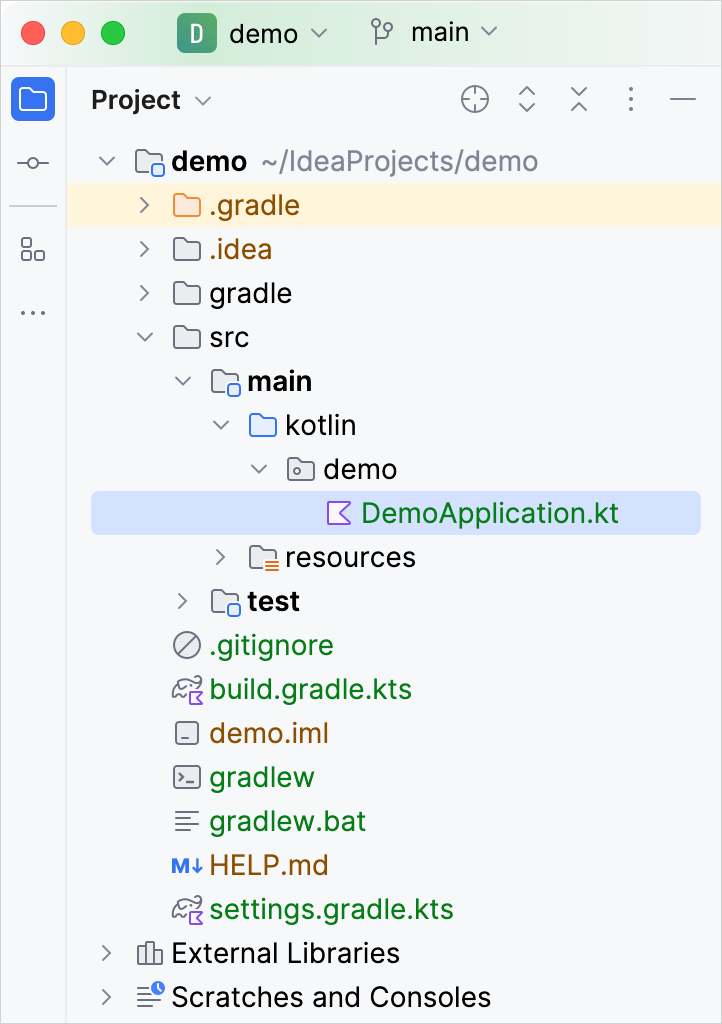
Task: Select the src folder label
Action: [x=229, y=338]
